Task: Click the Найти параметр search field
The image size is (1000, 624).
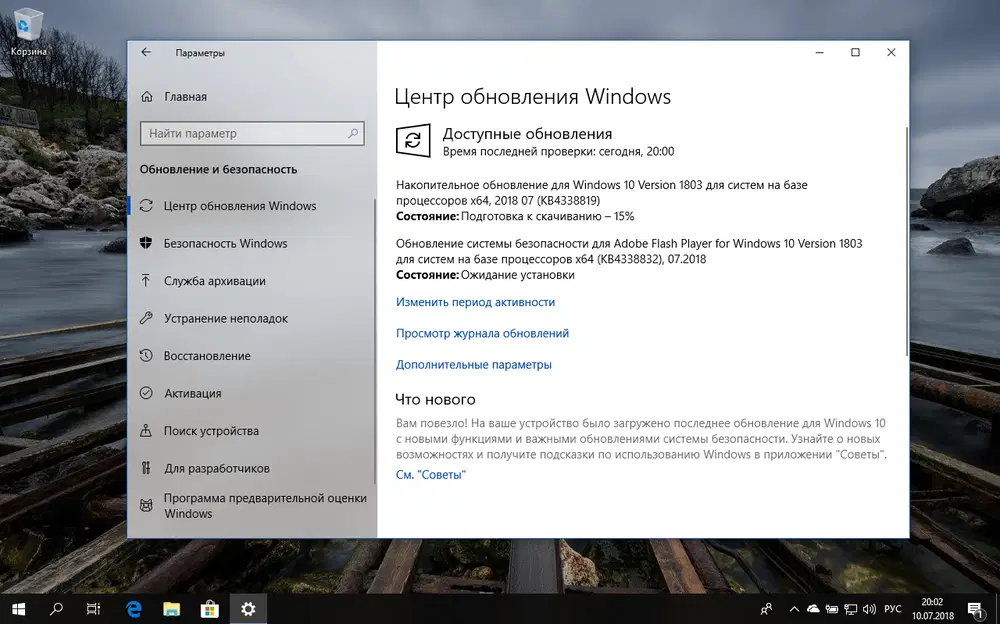Action: click(251, 132)
